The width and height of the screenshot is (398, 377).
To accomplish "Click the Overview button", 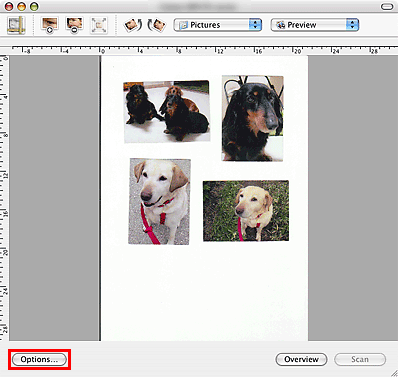I will [x=301, y=359].
